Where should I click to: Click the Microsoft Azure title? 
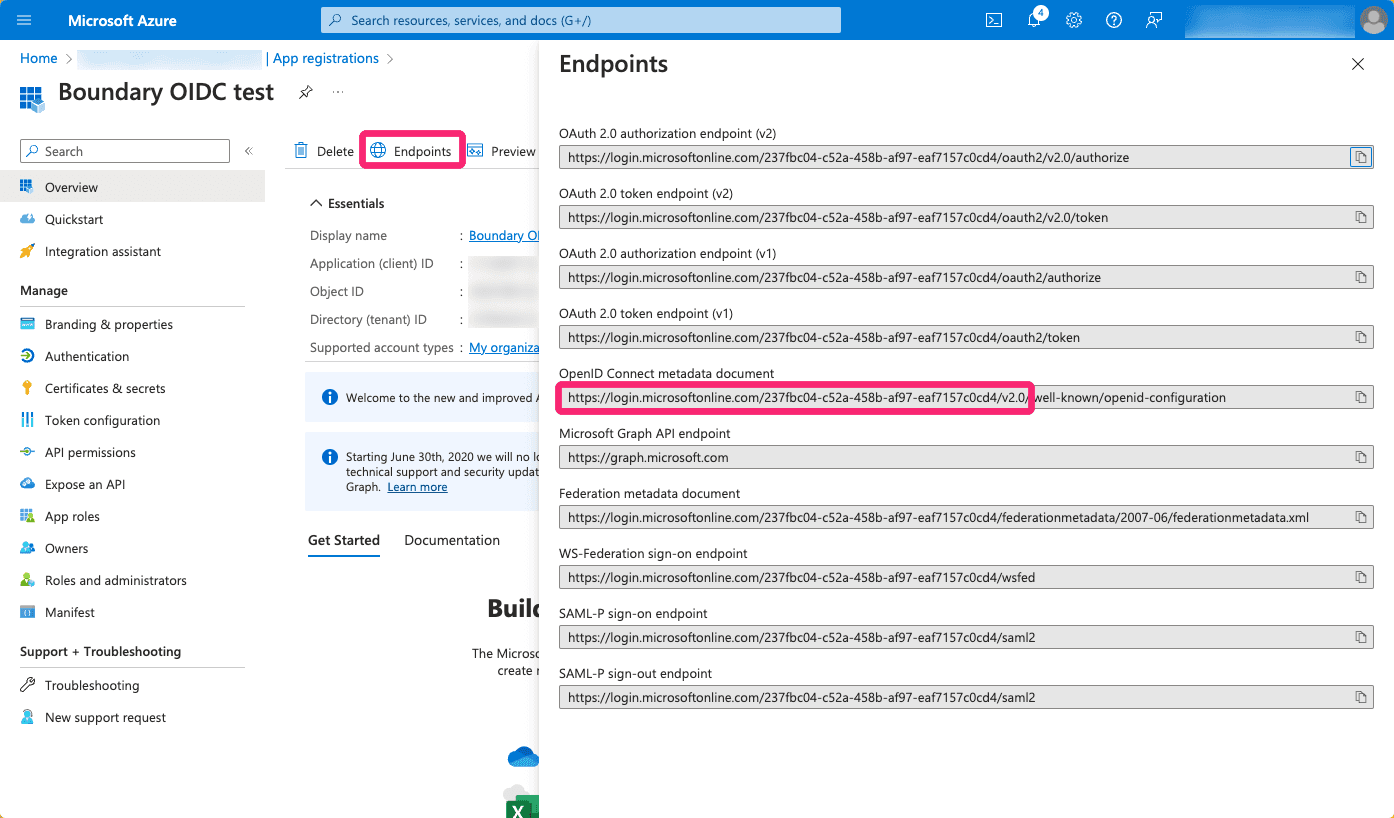coord(122,20)
